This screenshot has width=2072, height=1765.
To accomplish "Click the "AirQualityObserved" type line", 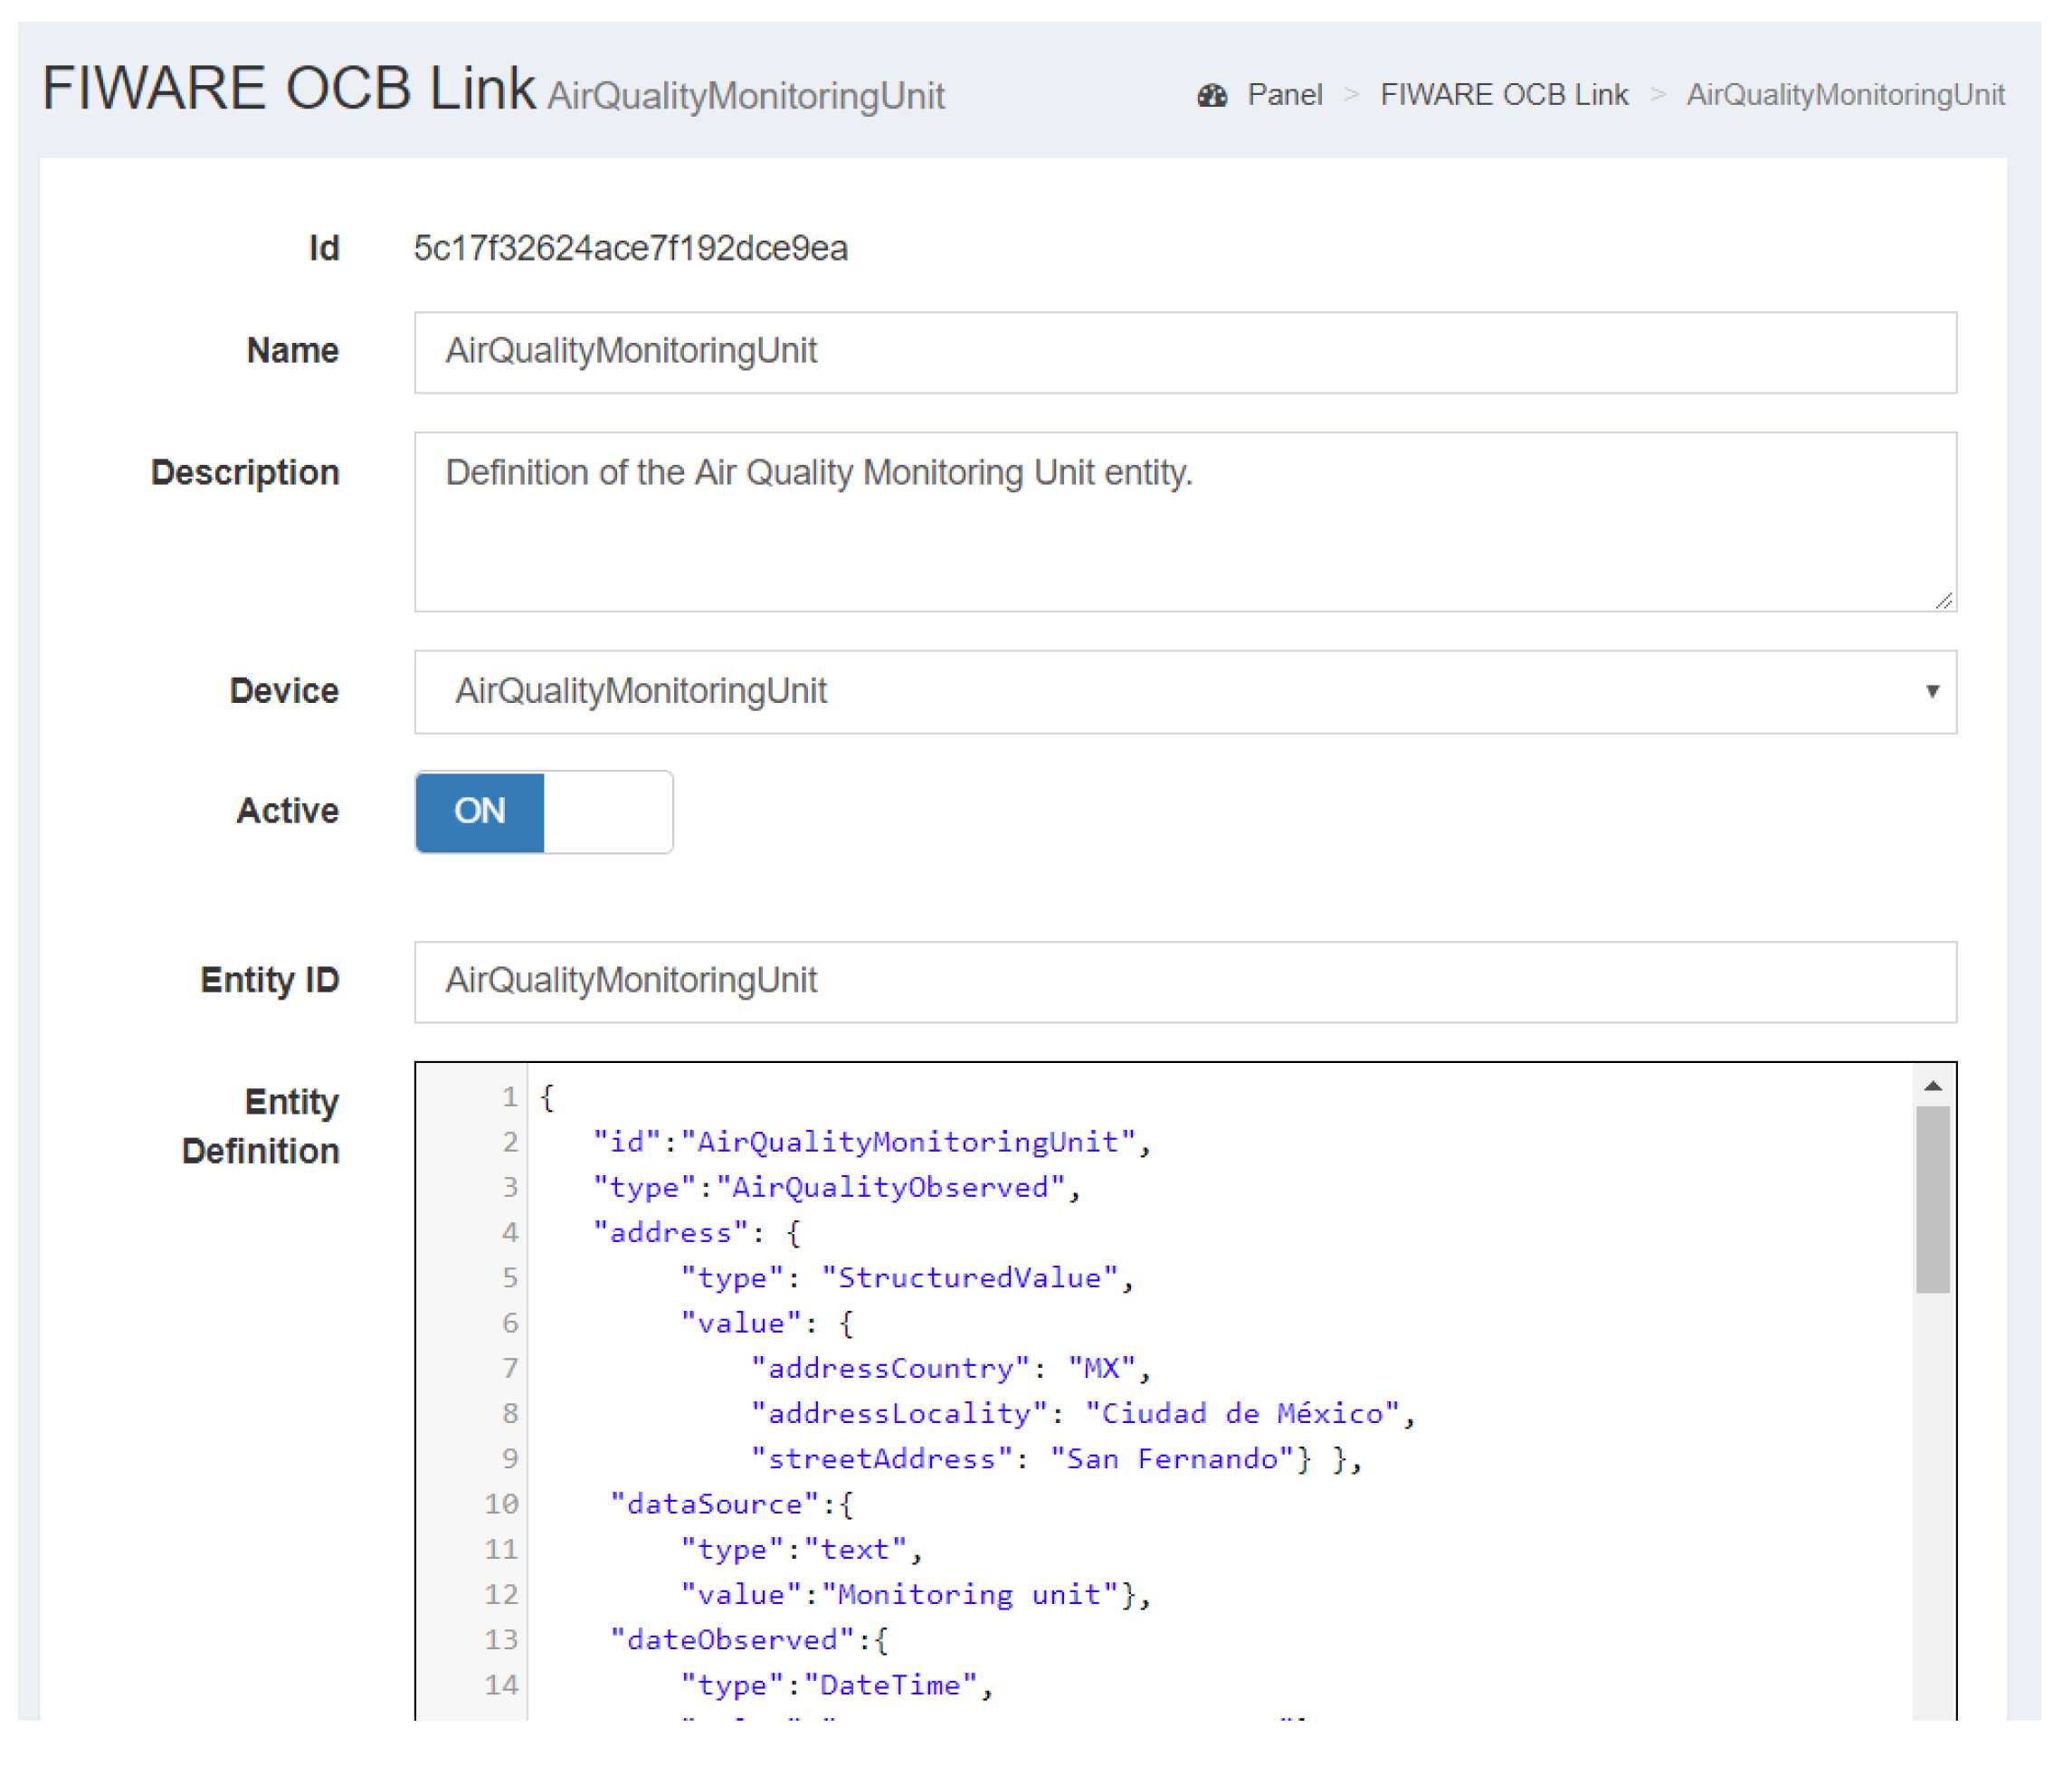I will (836, 1187).
